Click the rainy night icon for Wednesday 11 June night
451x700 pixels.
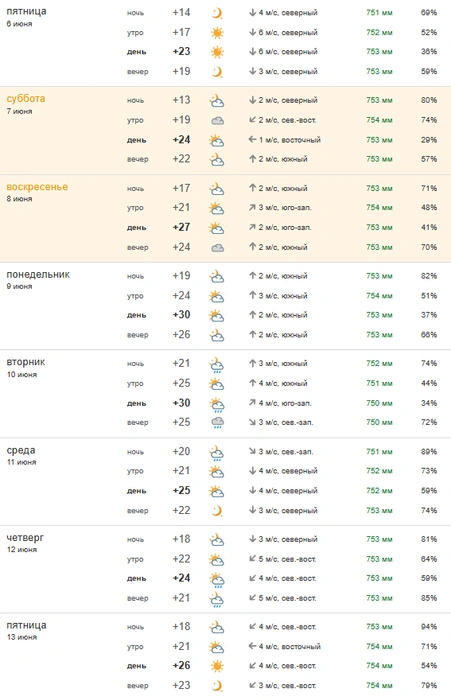pyautogui.click(x=217, y=452)
